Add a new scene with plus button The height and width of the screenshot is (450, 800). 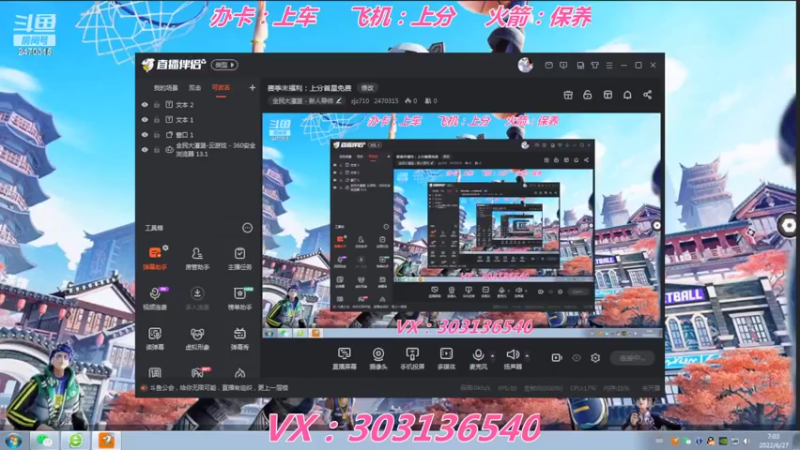point(252,88)
